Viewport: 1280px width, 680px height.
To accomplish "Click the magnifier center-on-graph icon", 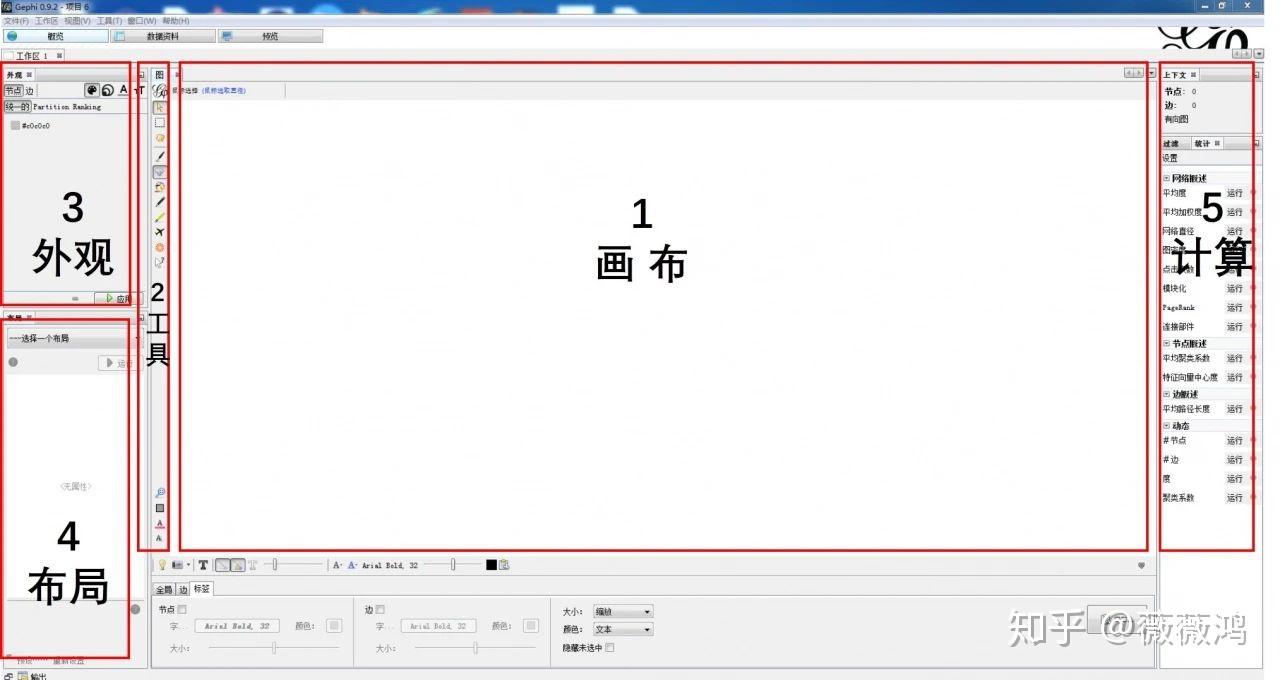I will coord(160,493).
